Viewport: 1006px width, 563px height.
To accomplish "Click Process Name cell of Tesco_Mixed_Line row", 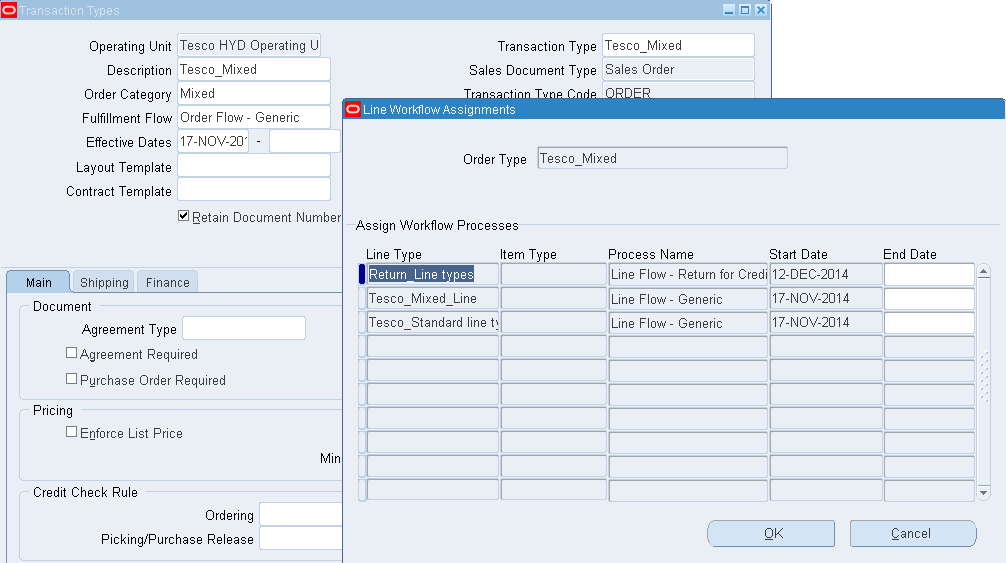I will (688, 299).
